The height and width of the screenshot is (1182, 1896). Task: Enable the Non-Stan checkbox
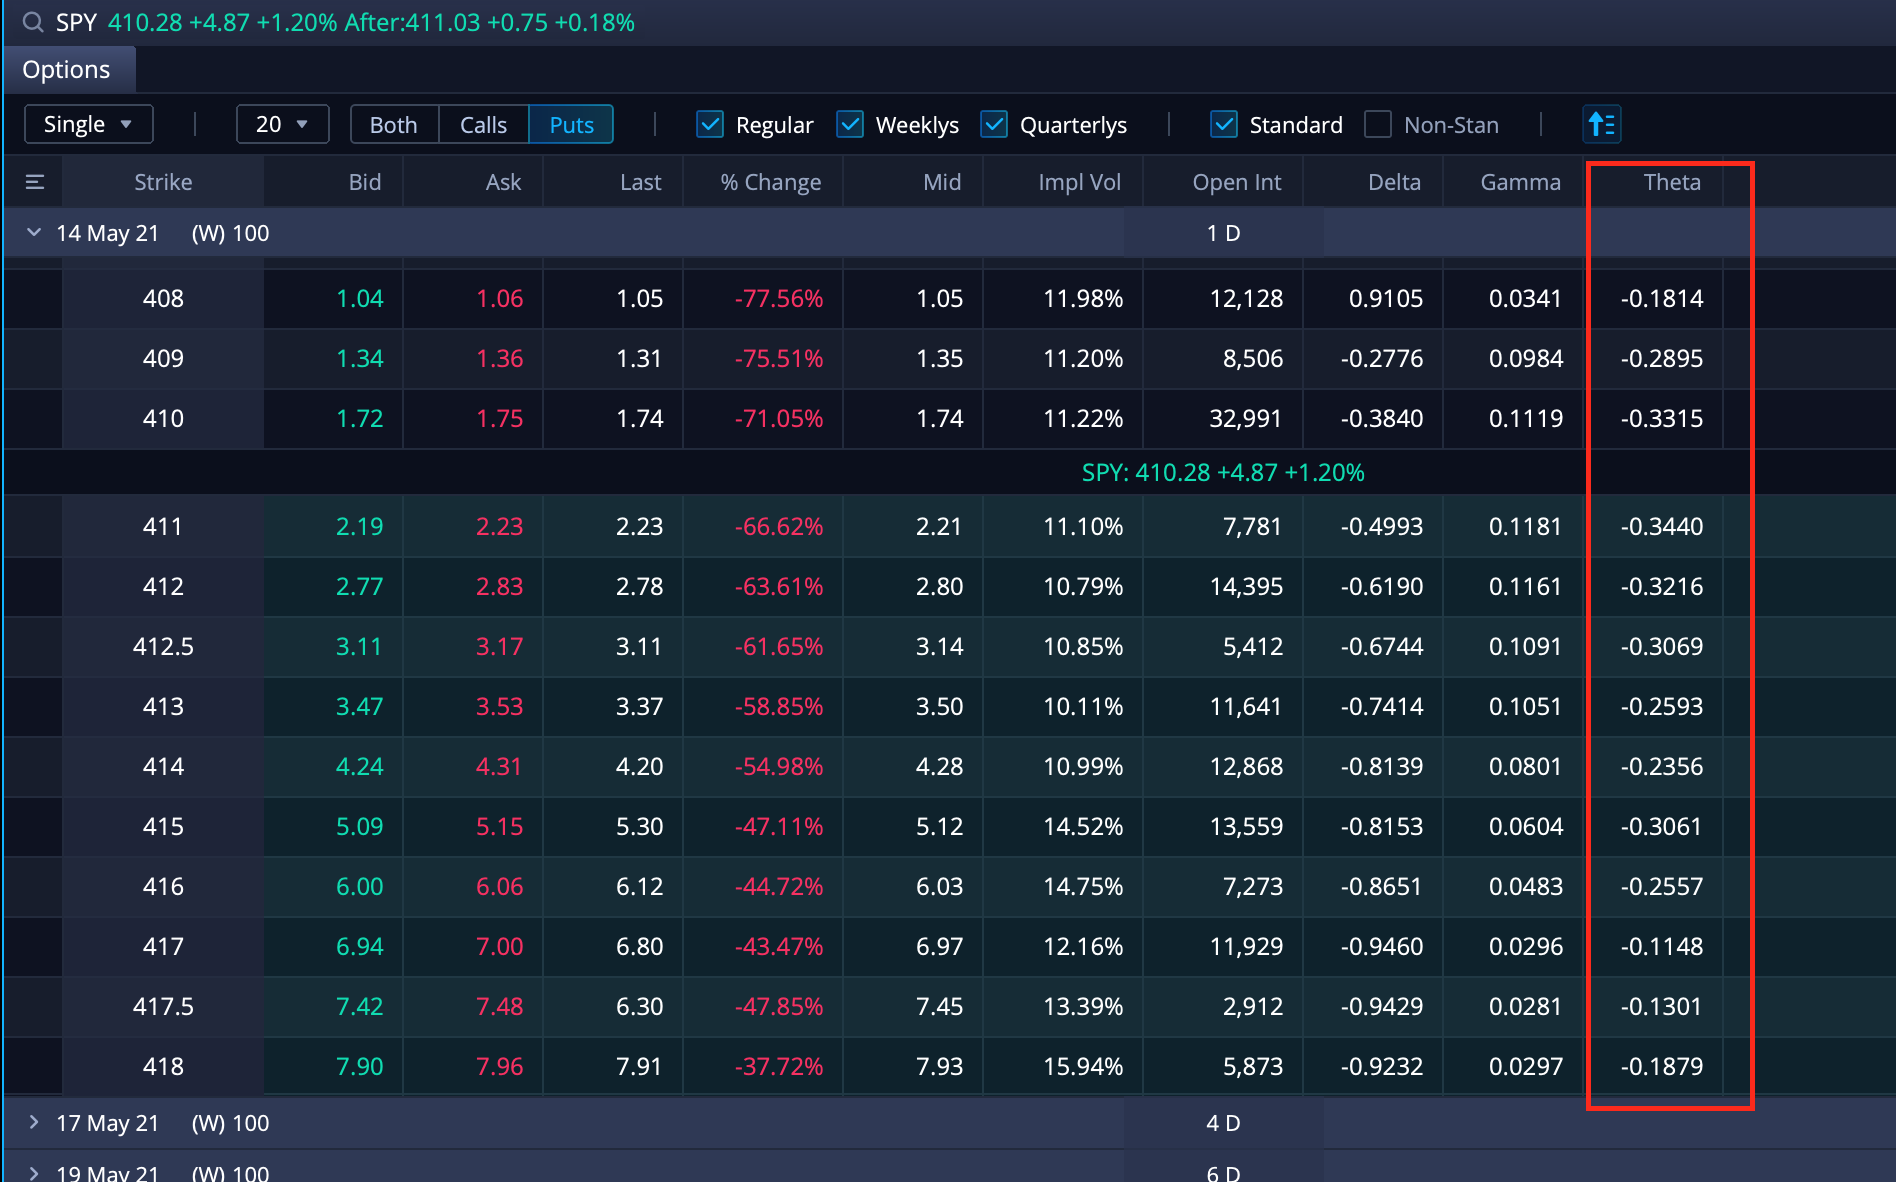point(1378,124)
